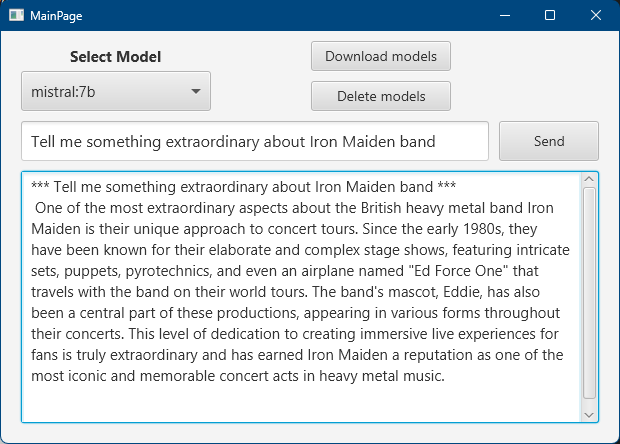This screenshot has height=444, width=620.
Task: Click the model selector dropdown arrow
Action: (x=194, y=92)
